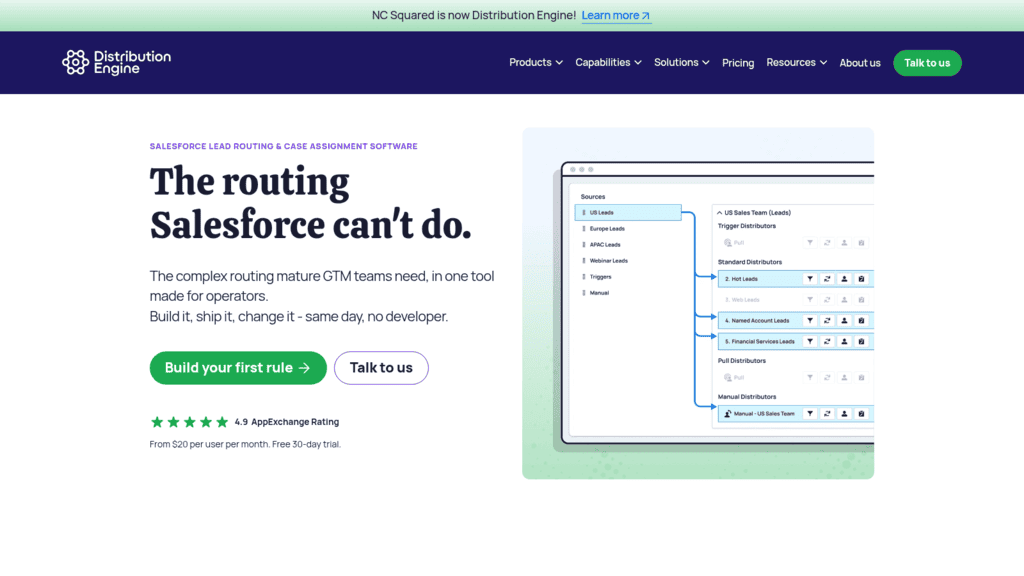The width and height of the screenshot is (1024, 576).
Task: Click filter icon in Financial Services Leads row
Action: tap(810, 342)
